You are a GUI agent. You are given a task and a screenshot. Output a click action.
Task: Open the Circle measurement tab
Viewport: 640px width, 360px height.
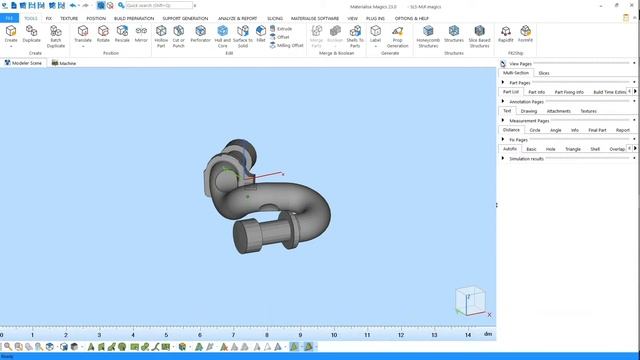pos(535,130)
